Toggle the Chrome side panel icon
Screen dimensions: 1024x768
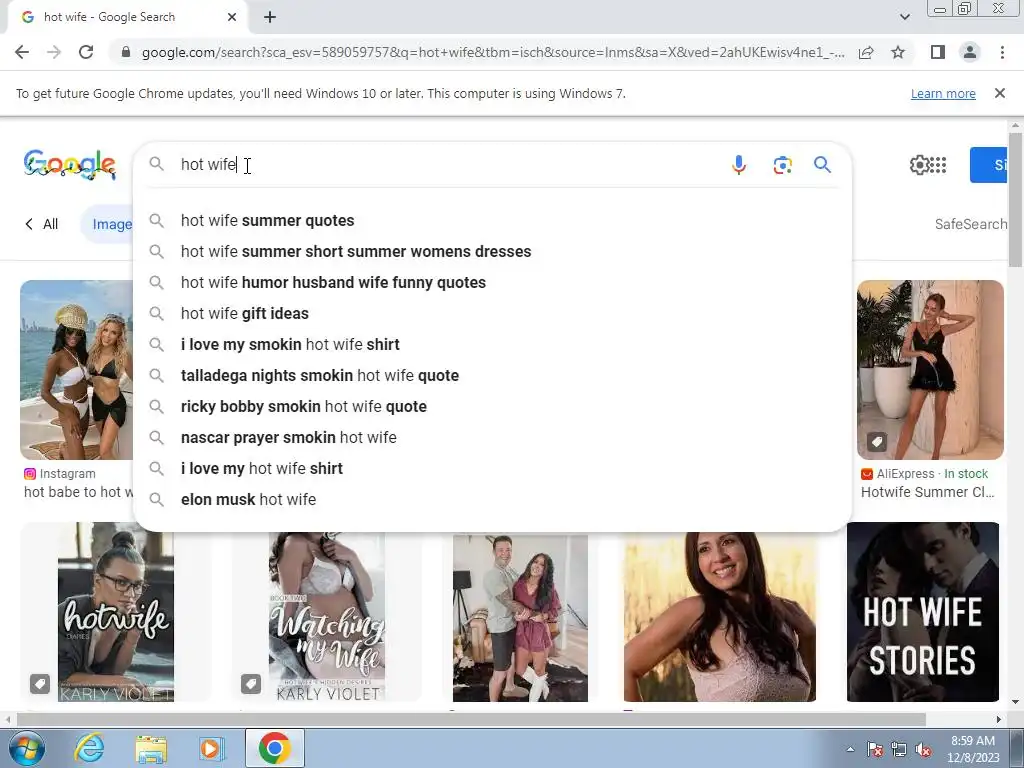(938, 52)
